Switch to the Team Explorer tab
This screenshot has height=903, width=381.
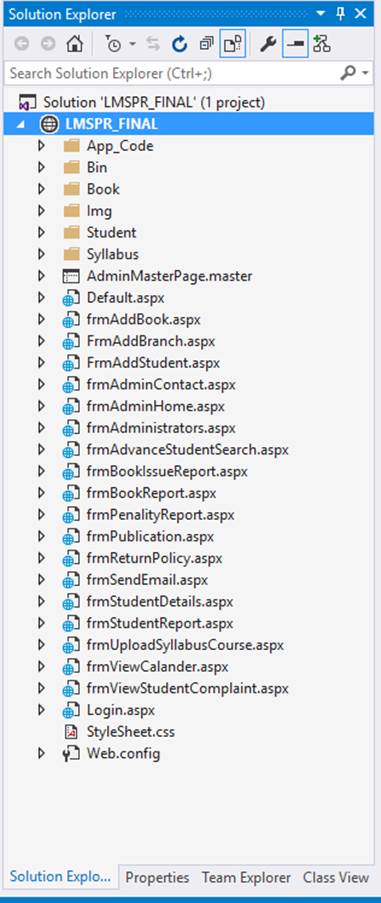point(246,878)
